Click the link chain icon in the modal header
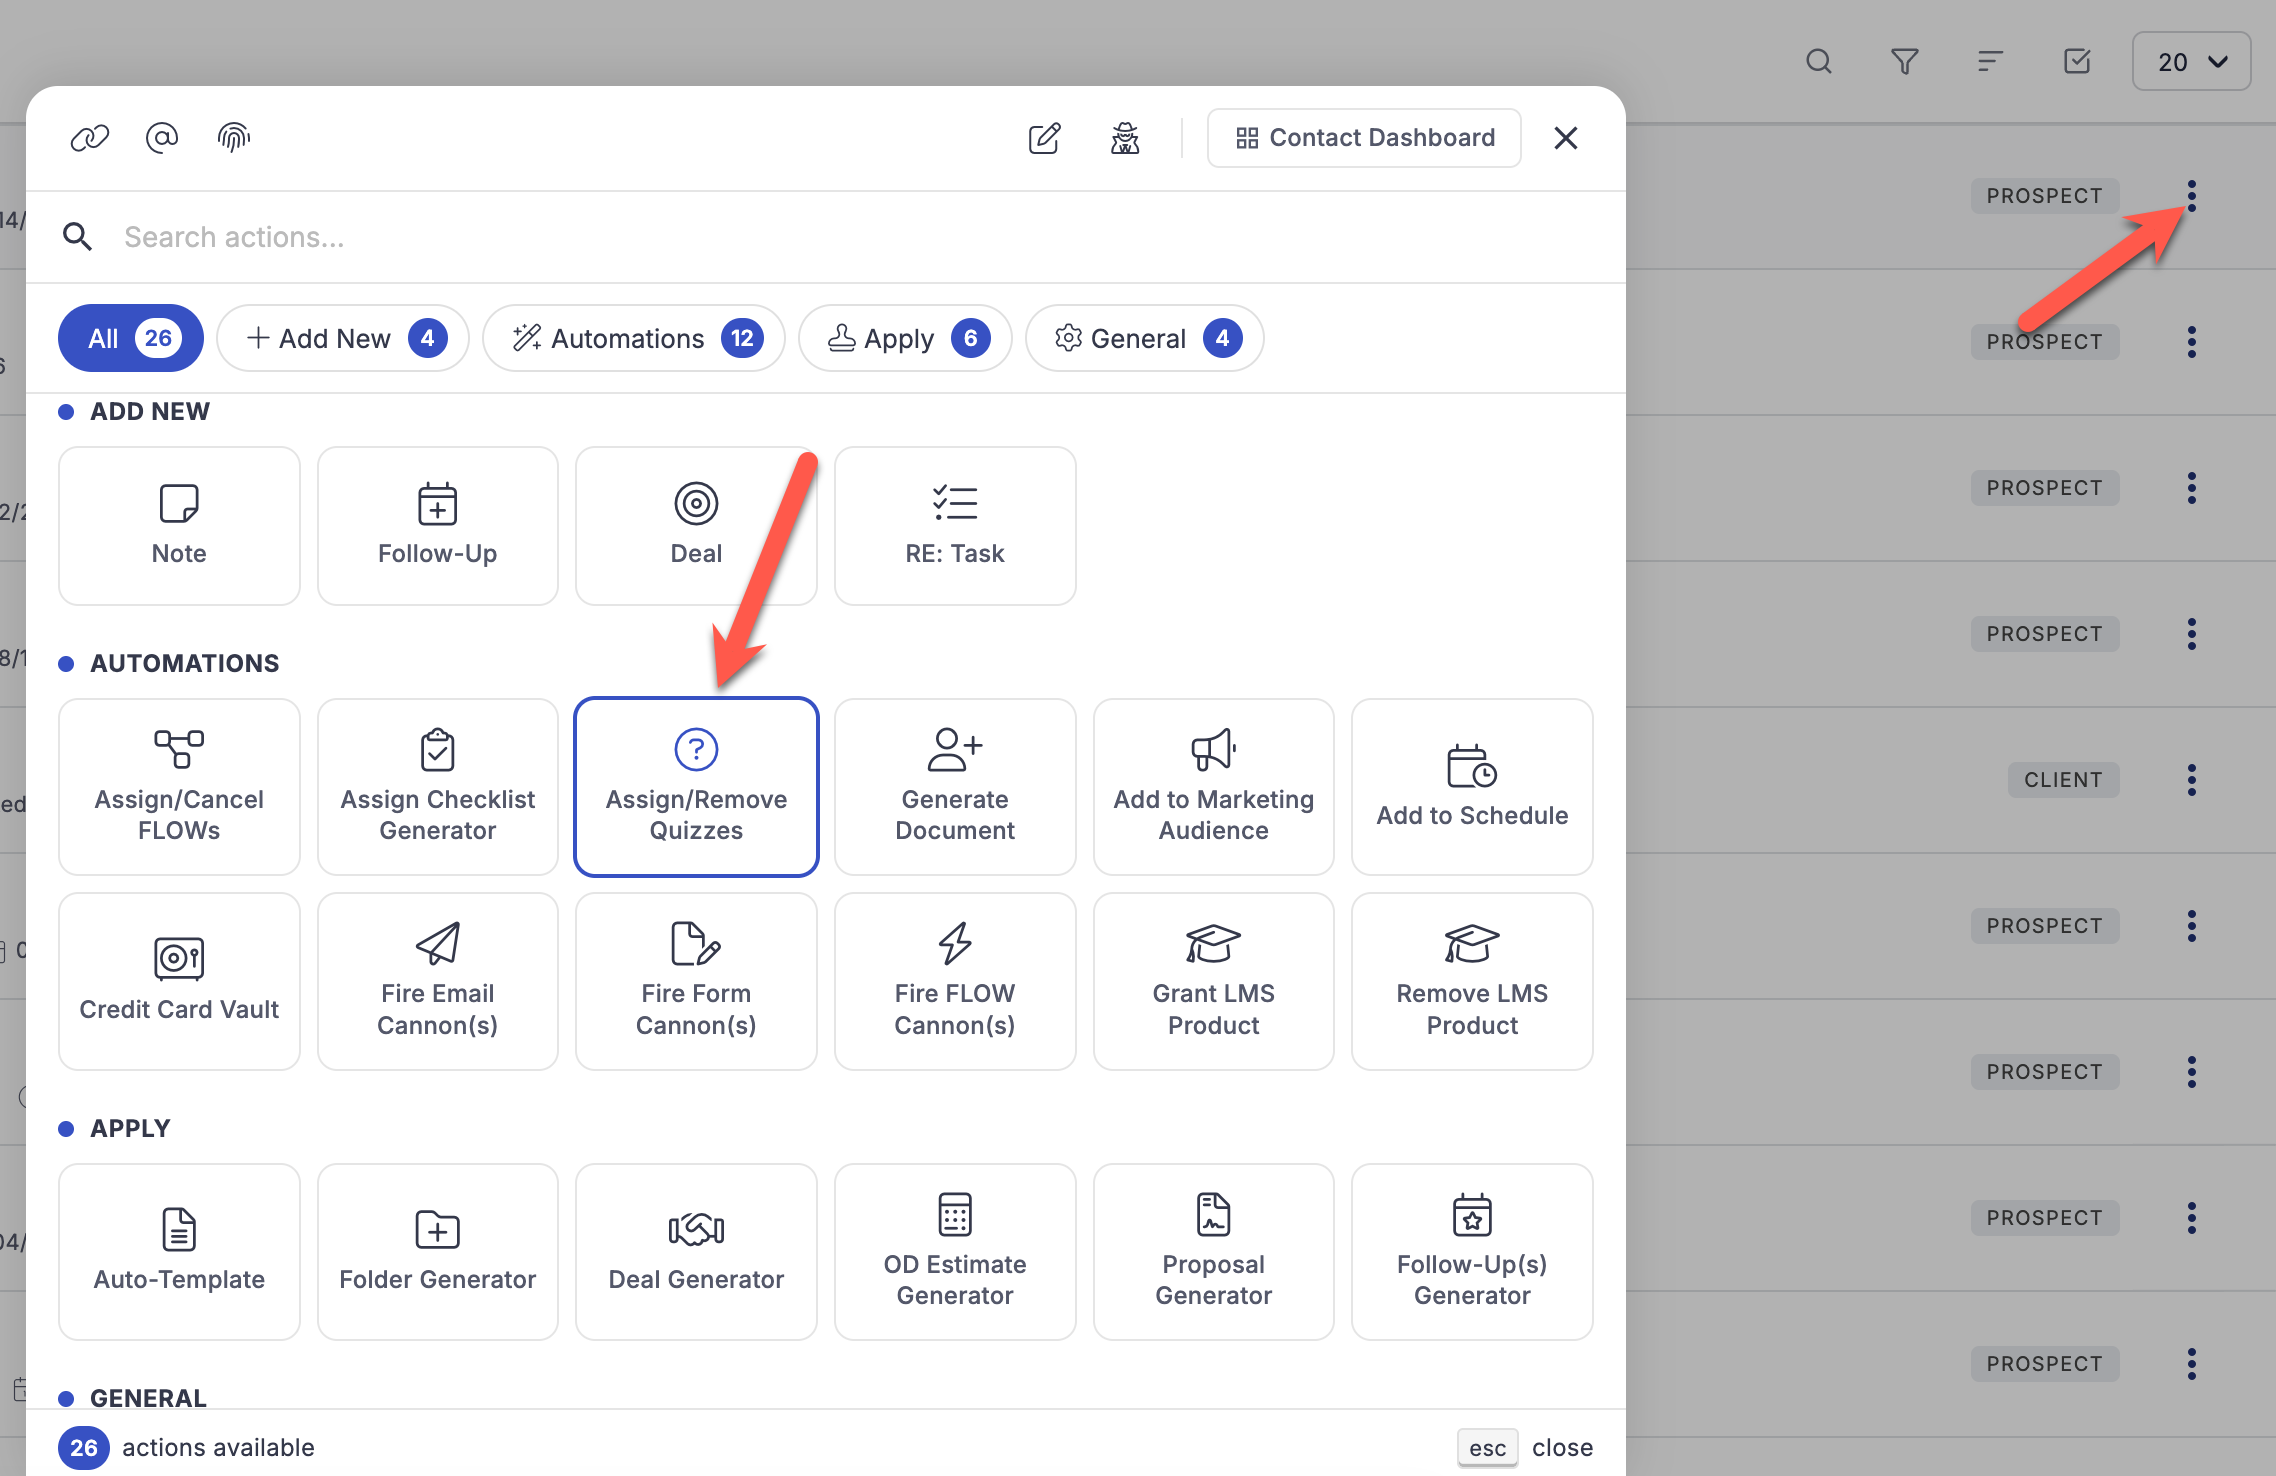The height and width of the screenshot is (1476, 2276). click(x=90, y=138)
